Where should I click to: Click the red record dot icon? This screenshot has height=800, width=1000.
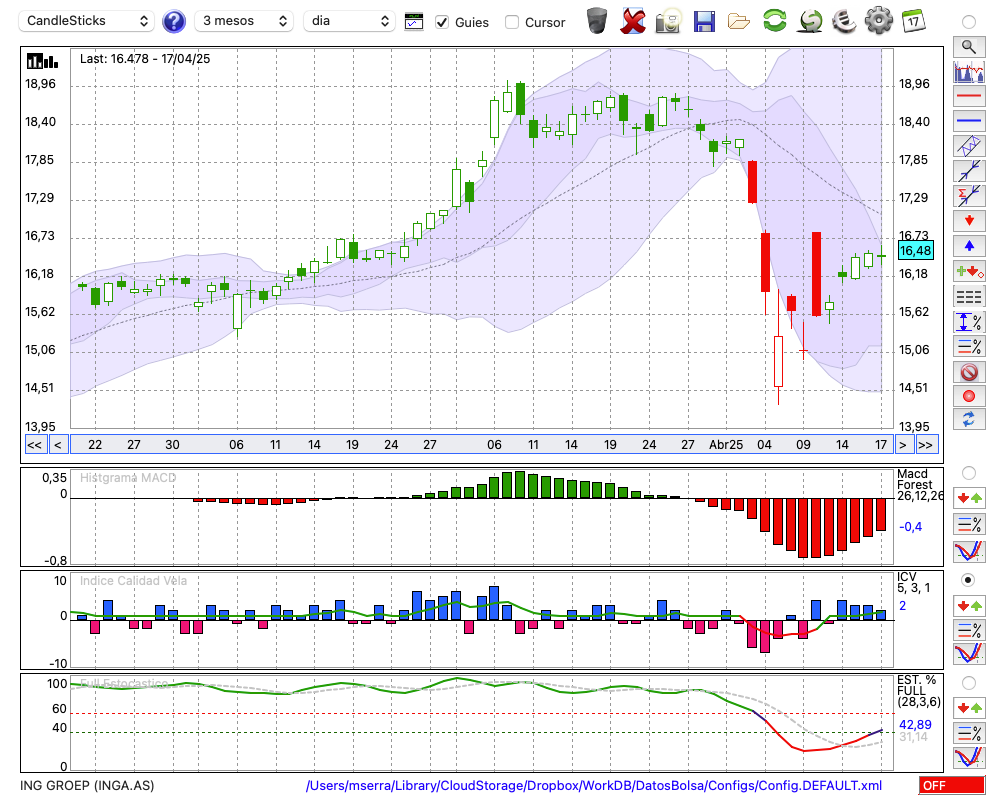pyautogui.click(x=969, y=396)
